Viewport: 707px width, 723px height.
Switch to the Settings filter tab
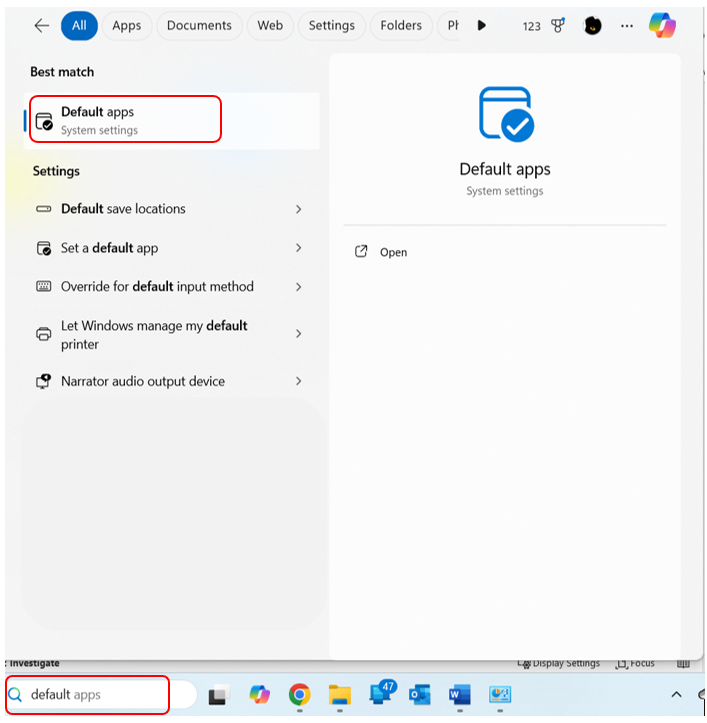click(x=332, y=25)
